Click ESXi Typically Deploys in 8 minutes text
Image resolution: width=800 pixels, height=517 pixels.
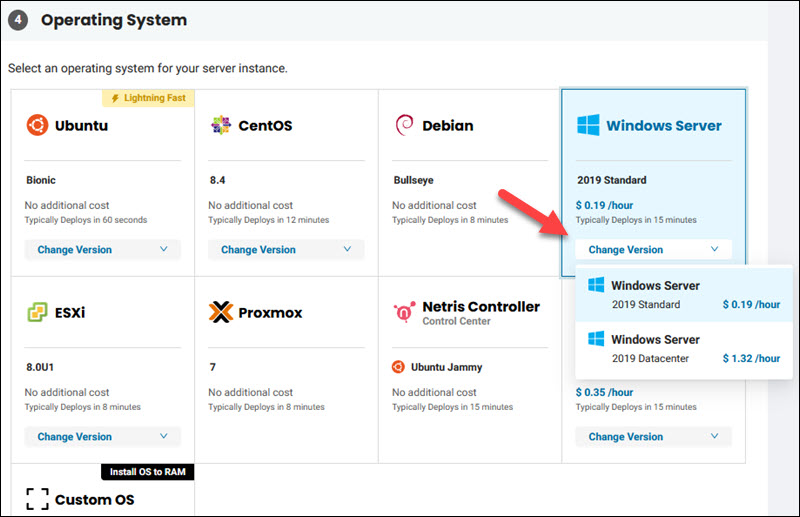click(83, 407)
